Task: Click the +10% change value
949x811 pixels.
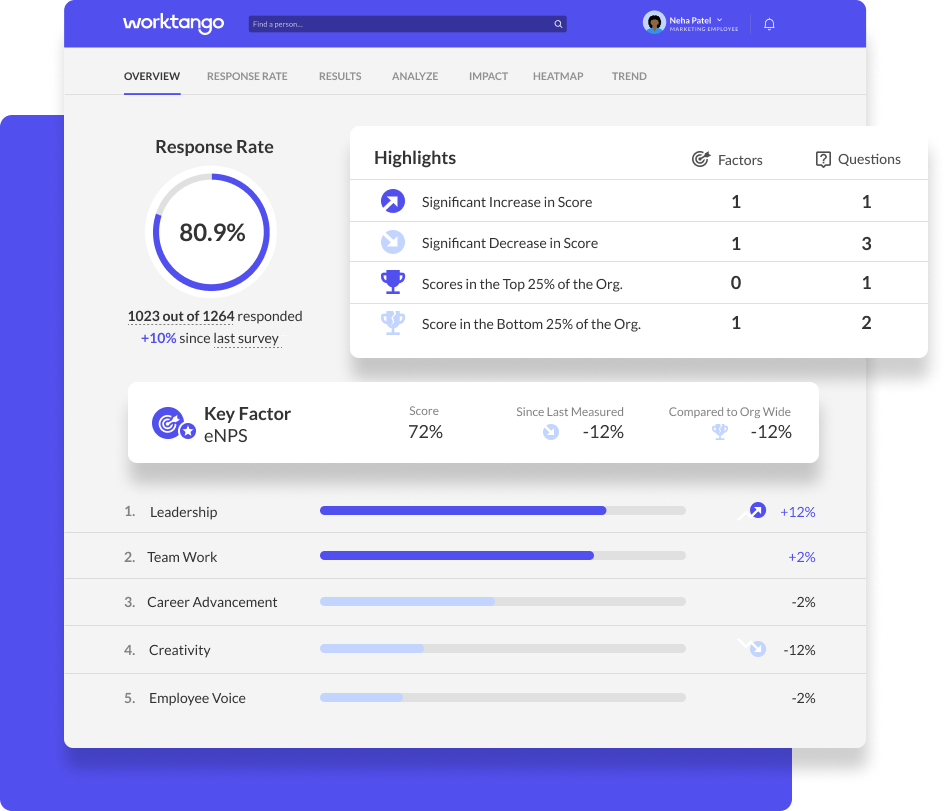Action: 159,338
